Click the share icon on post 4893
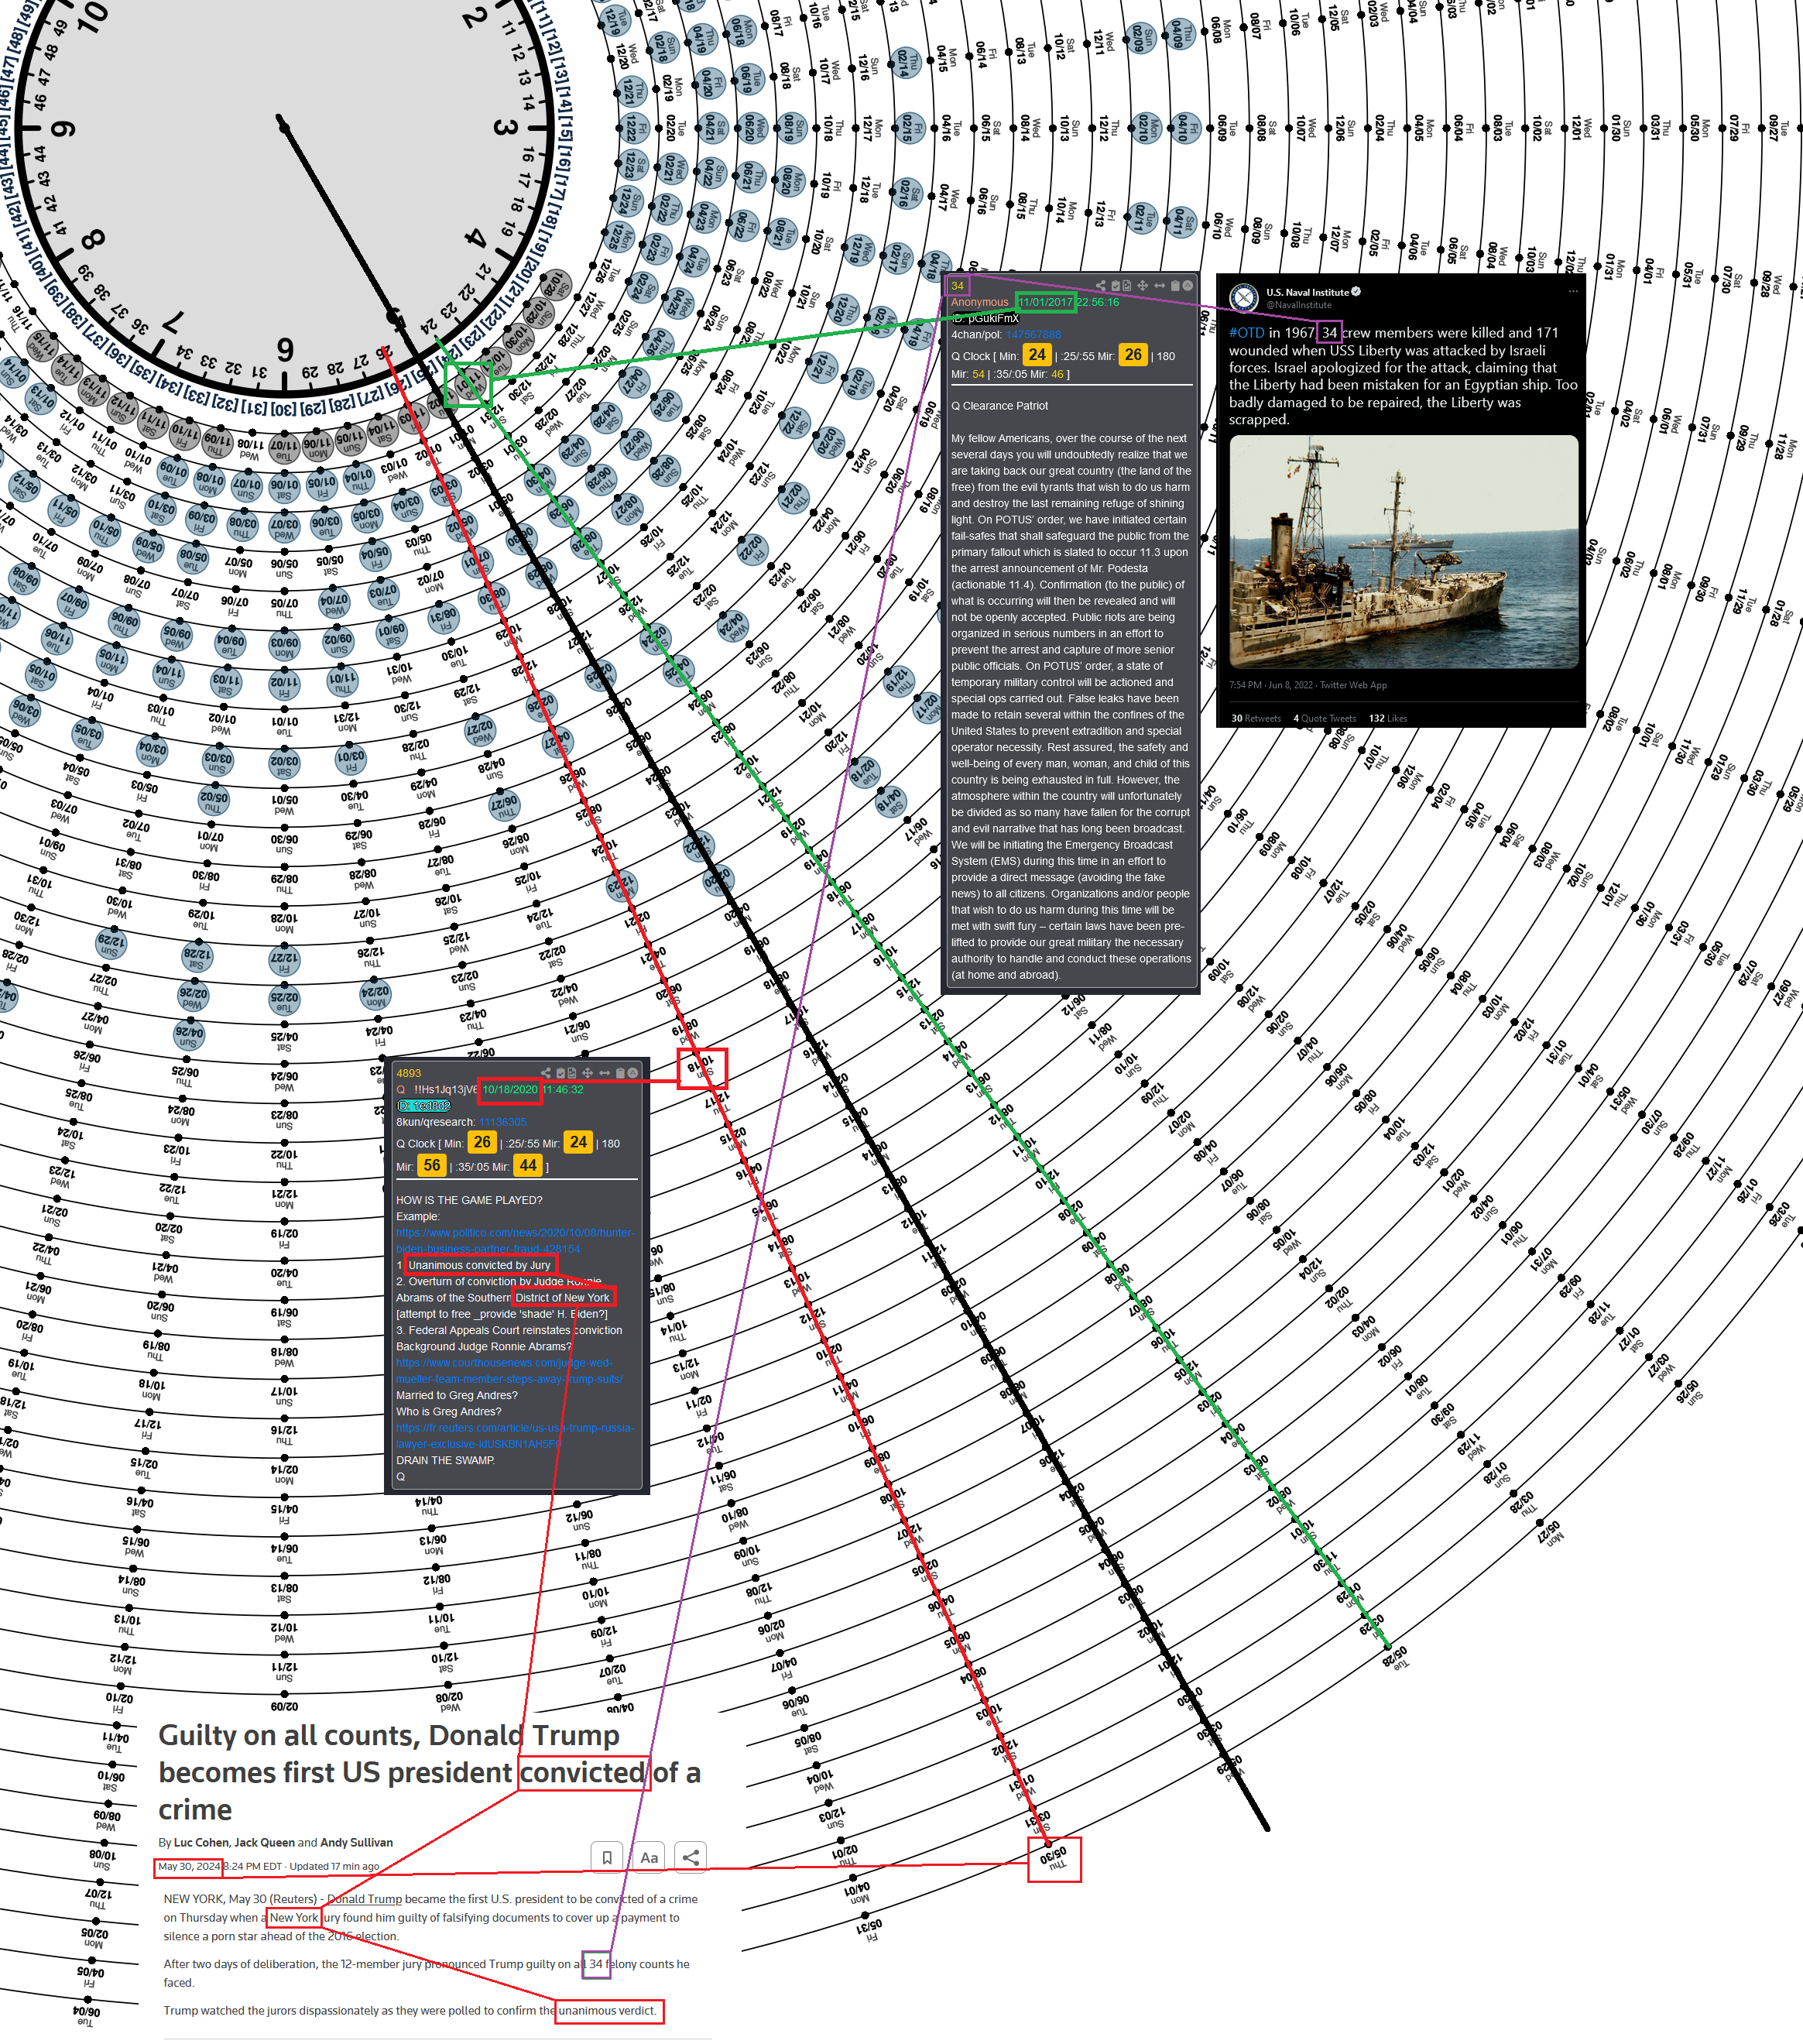Screen dimensions: 1803x2044 click(x=546, y=1074)
